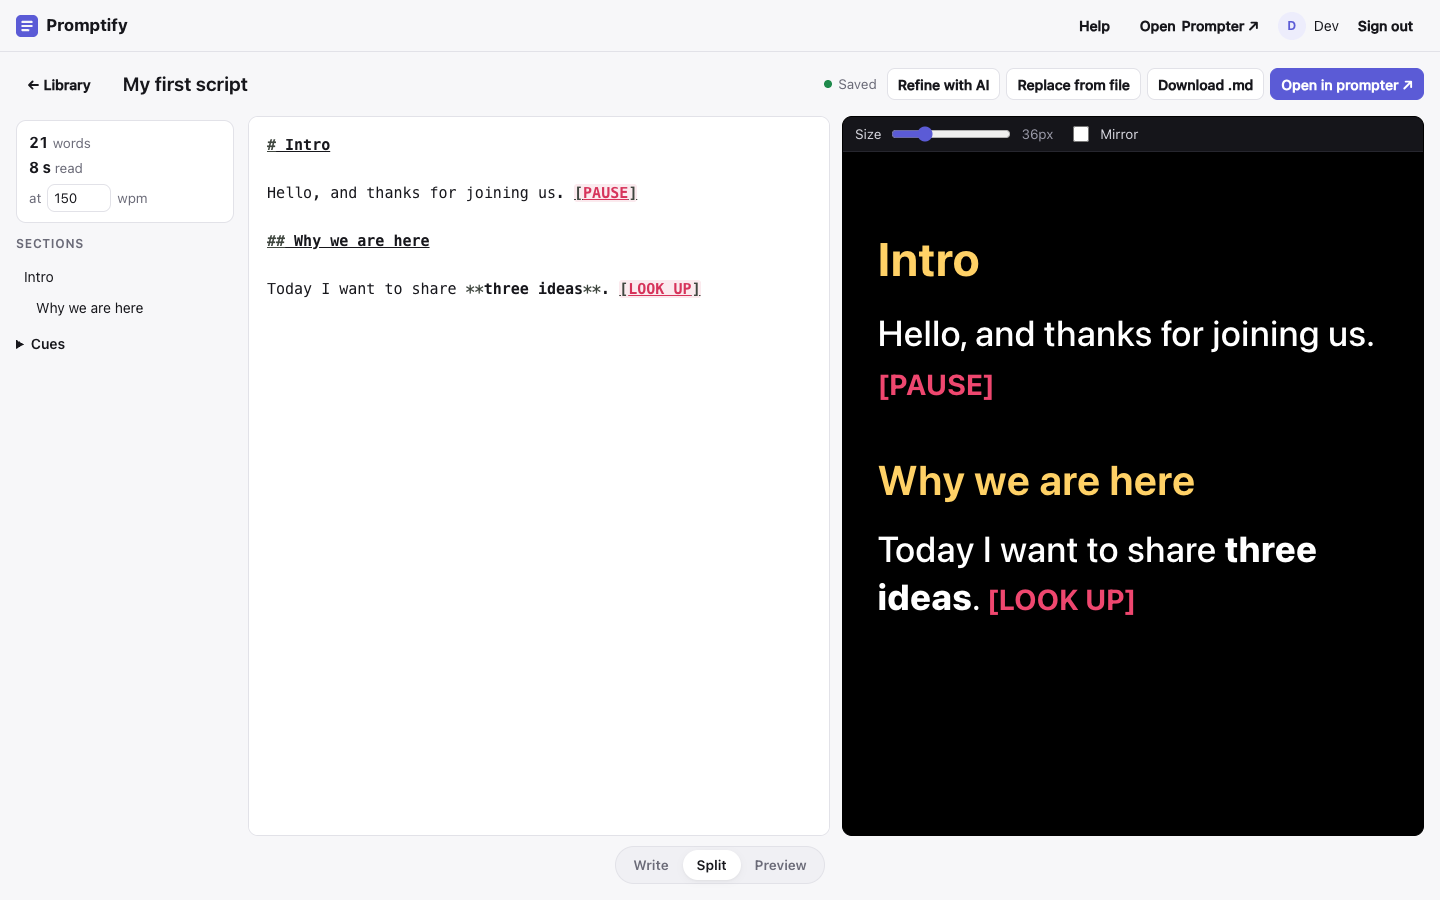Switch to the Write view tab

[651, 865]
